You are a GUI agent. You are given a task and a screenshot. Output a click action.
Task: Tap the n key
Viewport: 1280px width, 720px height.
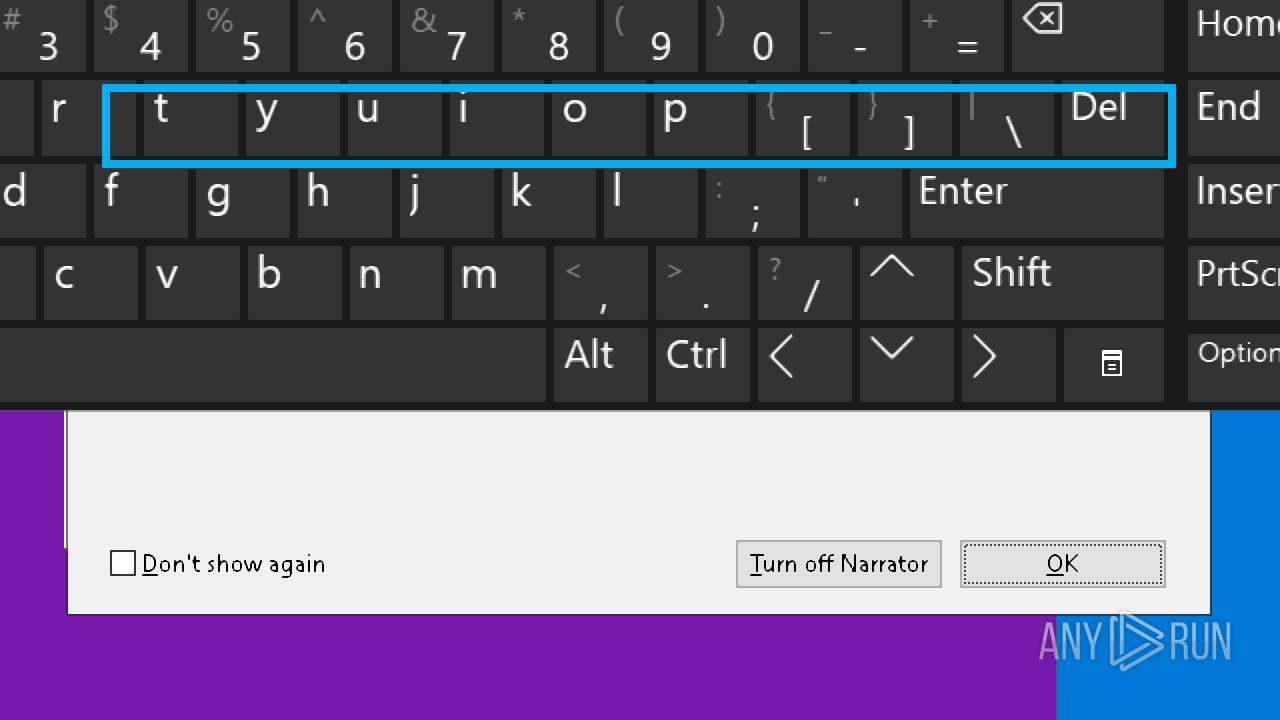[x=395, y=283]
